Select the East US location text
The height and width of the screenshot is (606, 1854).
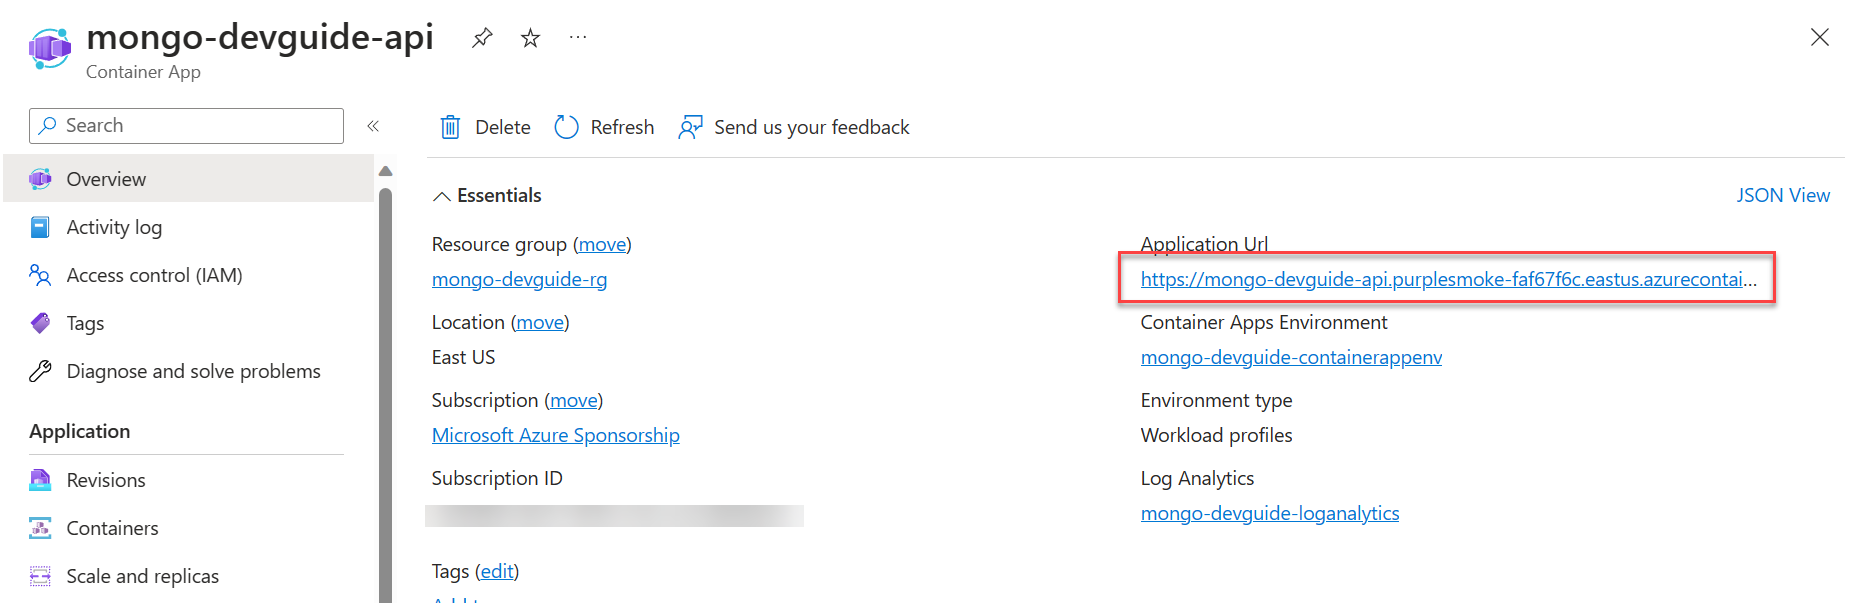point(463,357)
